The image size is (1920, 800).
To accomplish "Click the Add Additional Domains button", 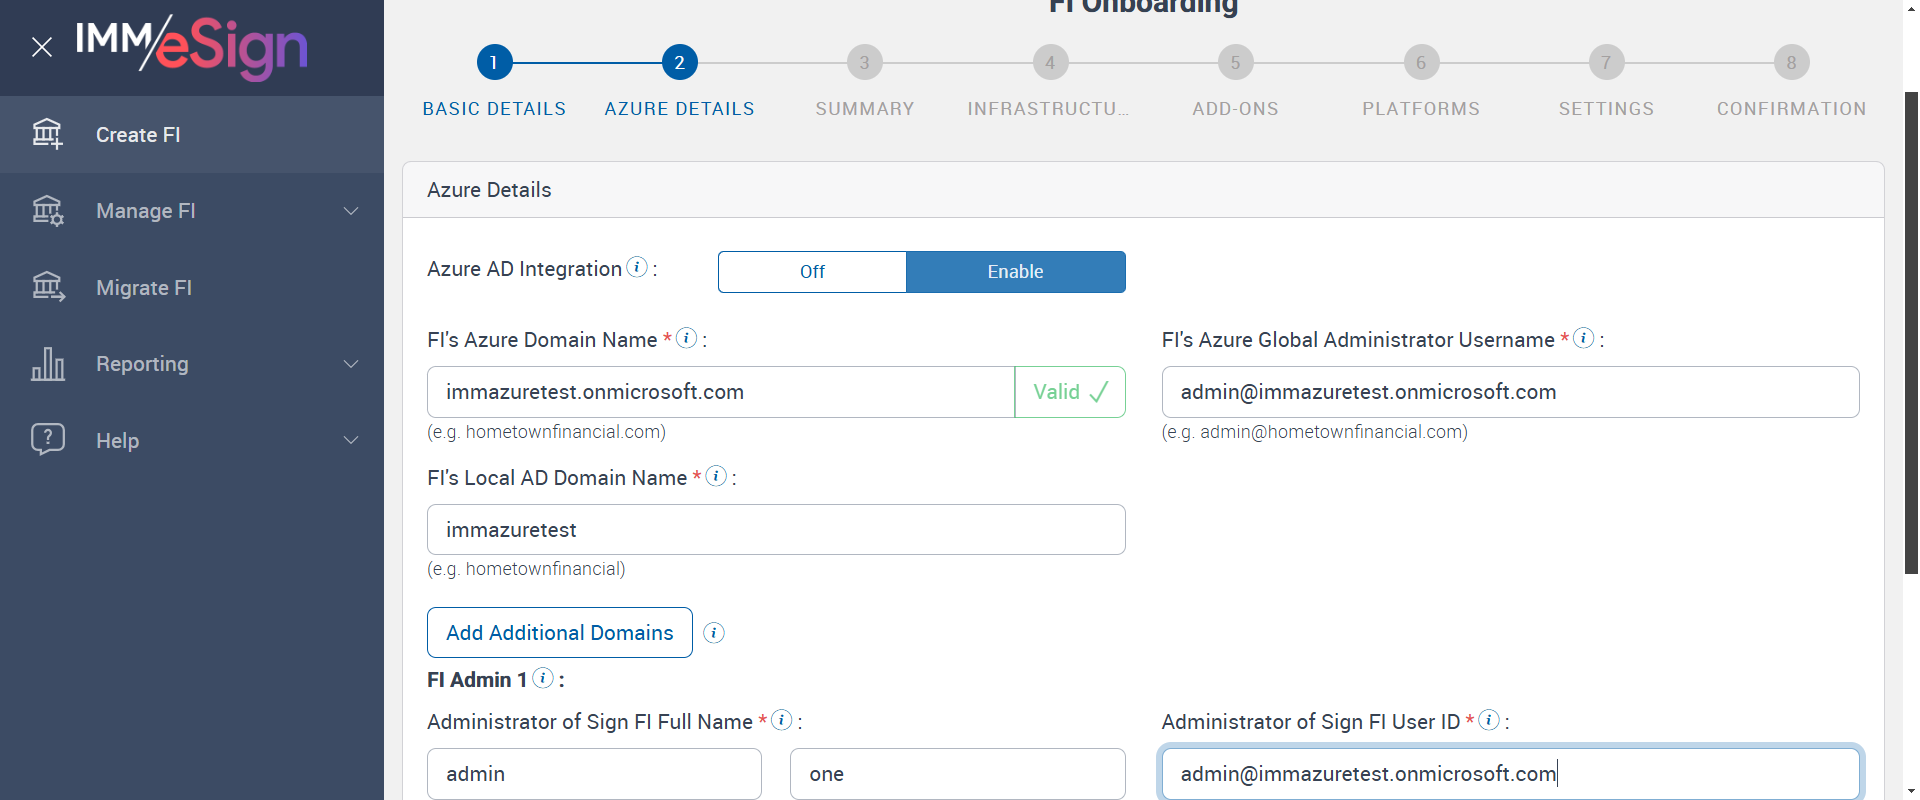I will (559, 633).
